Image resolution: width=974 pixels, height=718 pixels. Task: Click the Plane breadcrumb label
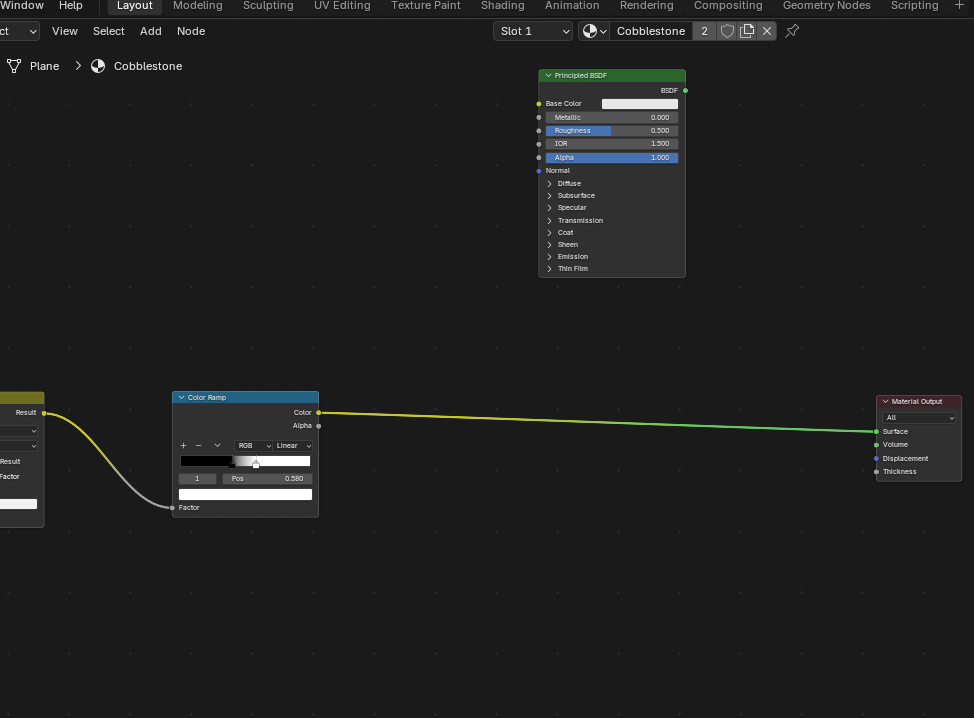[45, 66]
